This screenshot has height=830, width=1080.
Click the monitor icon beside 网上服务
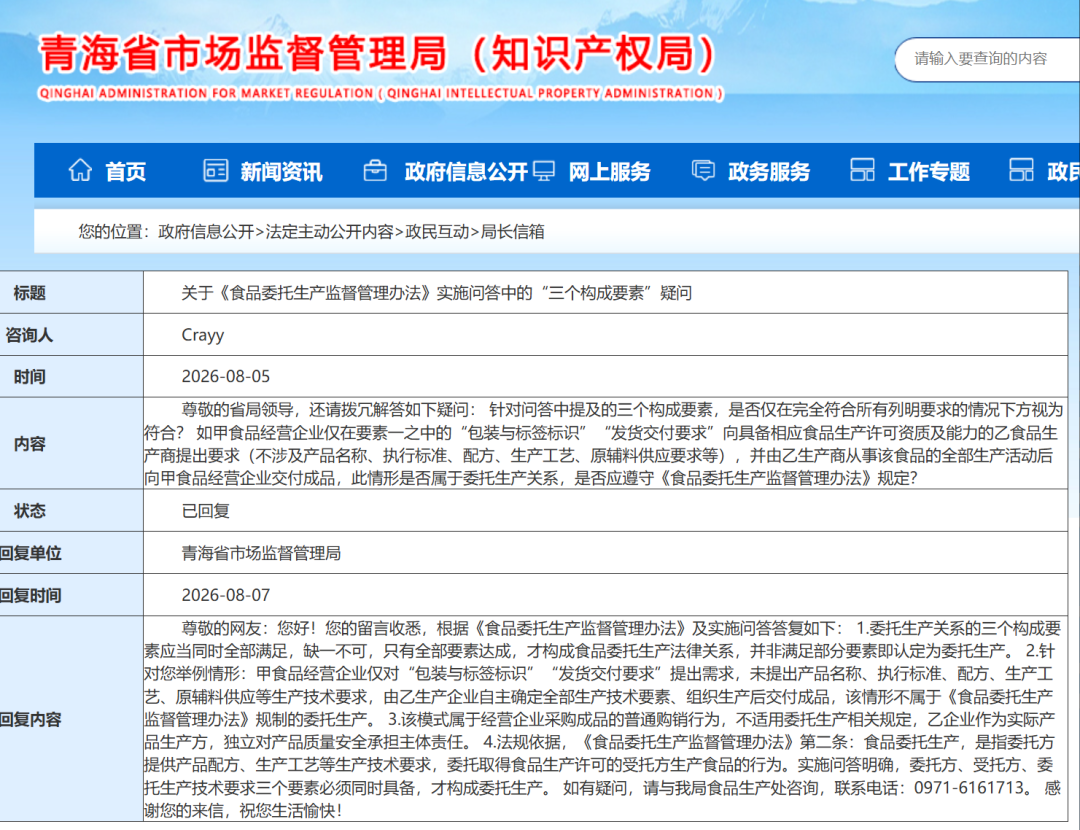[543, 170]
